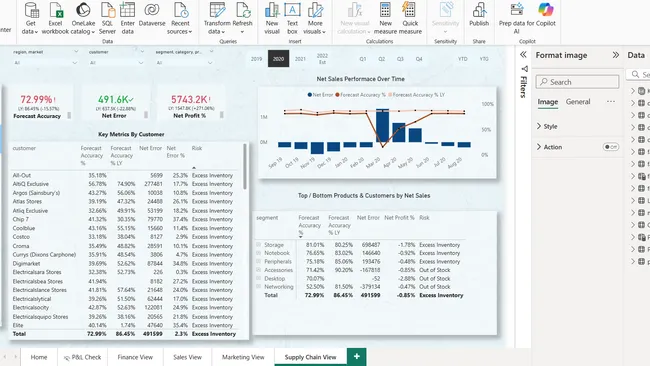Connect to SQL Server
This screenshot has height=366, width=650.
pos(107,19)
